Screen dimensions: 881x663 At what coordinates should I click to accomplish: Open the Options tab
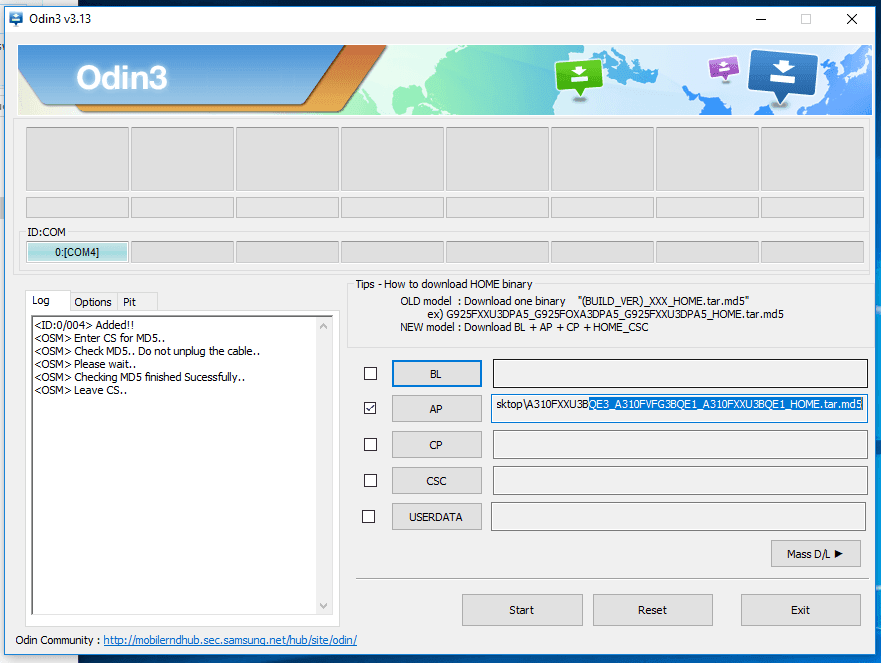pos(93,302)
